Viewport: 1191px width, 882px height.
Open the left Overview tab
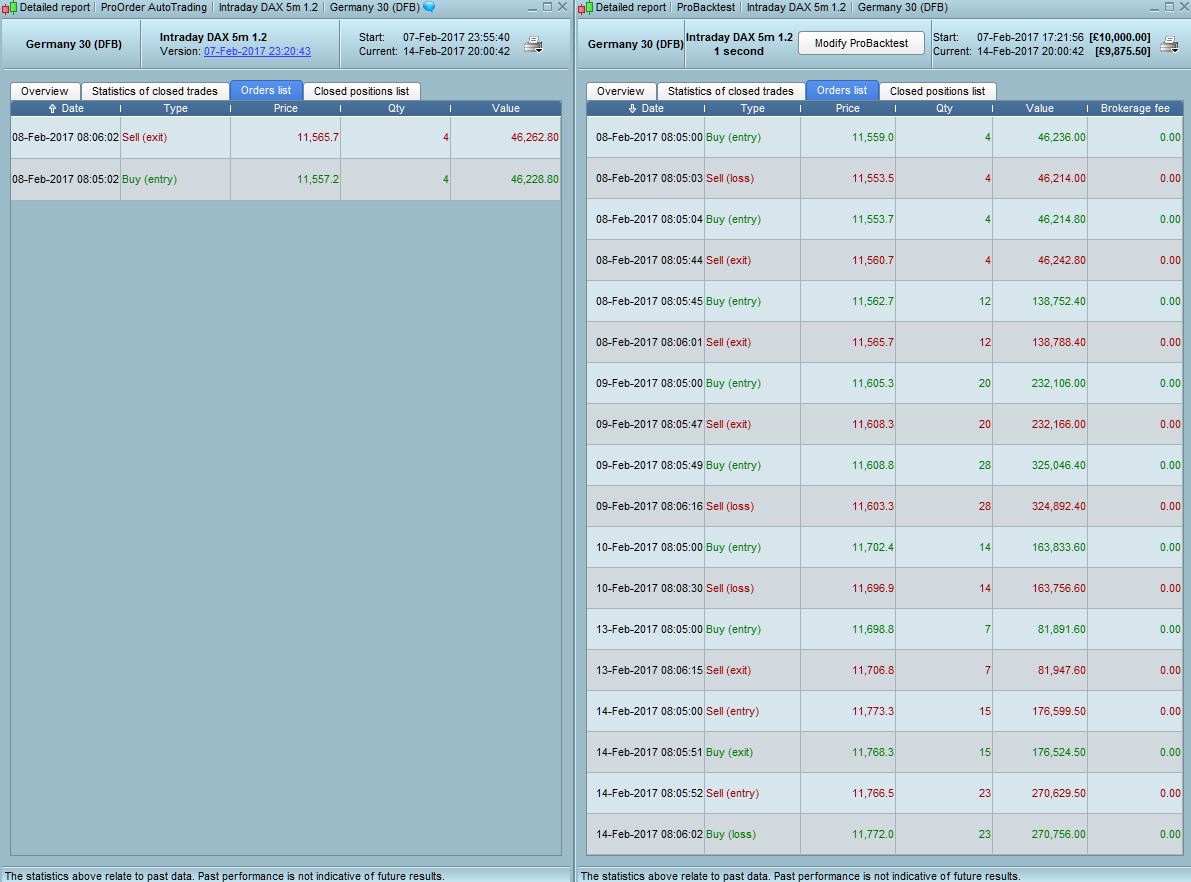coord(45,91)
